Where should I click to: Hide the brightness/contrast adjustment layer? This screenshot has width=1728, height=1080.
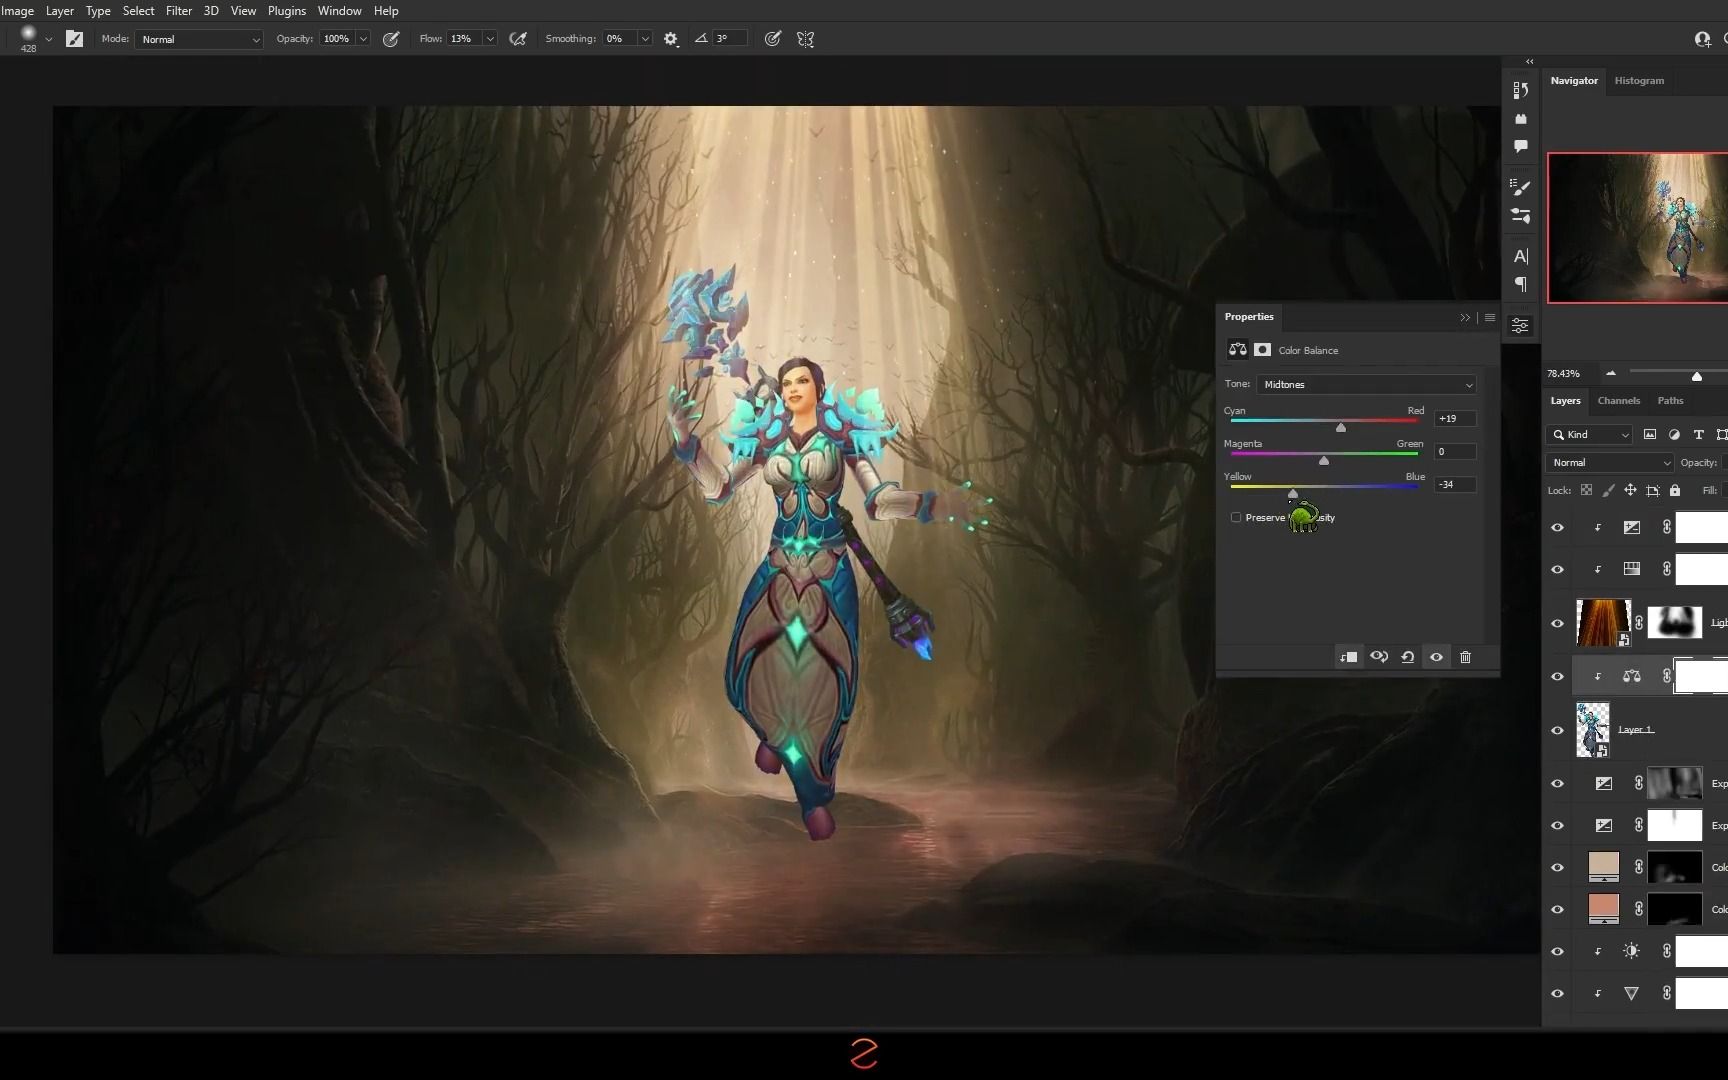tap(1557, 952)
